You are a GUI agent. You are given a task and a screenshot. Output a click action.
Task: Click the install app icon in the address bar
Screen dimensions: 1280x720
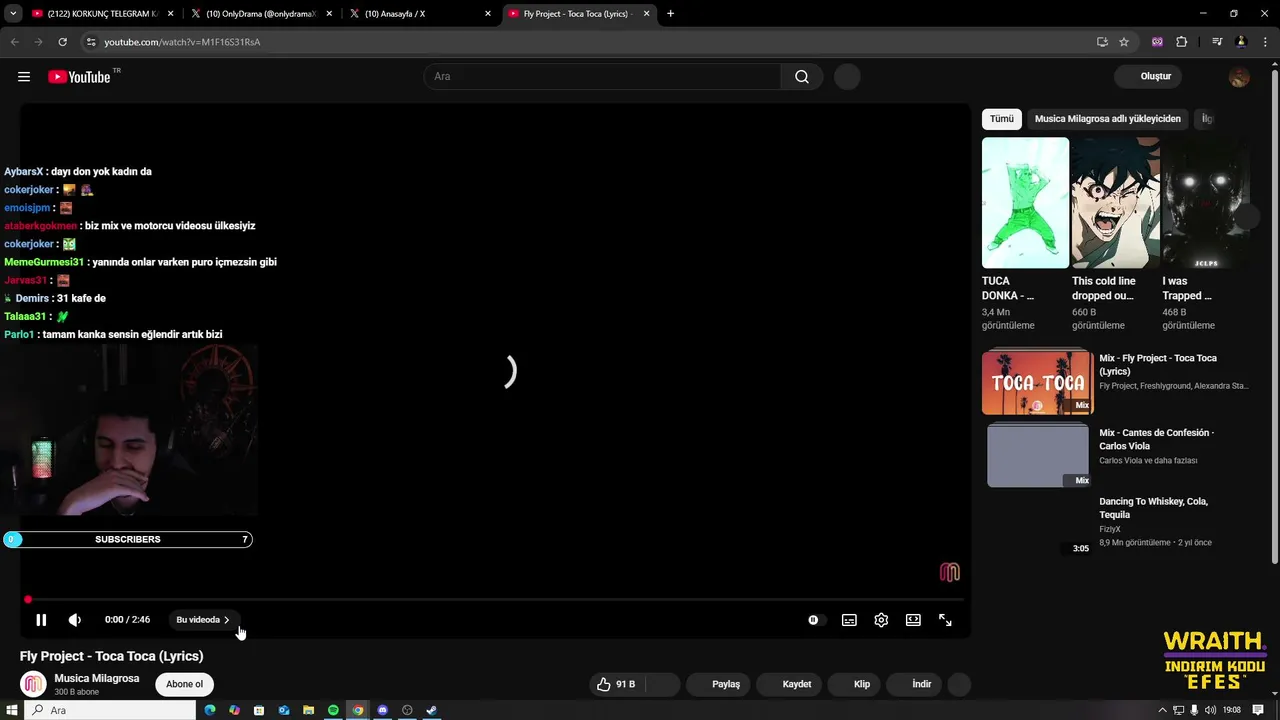point(1102,42)
